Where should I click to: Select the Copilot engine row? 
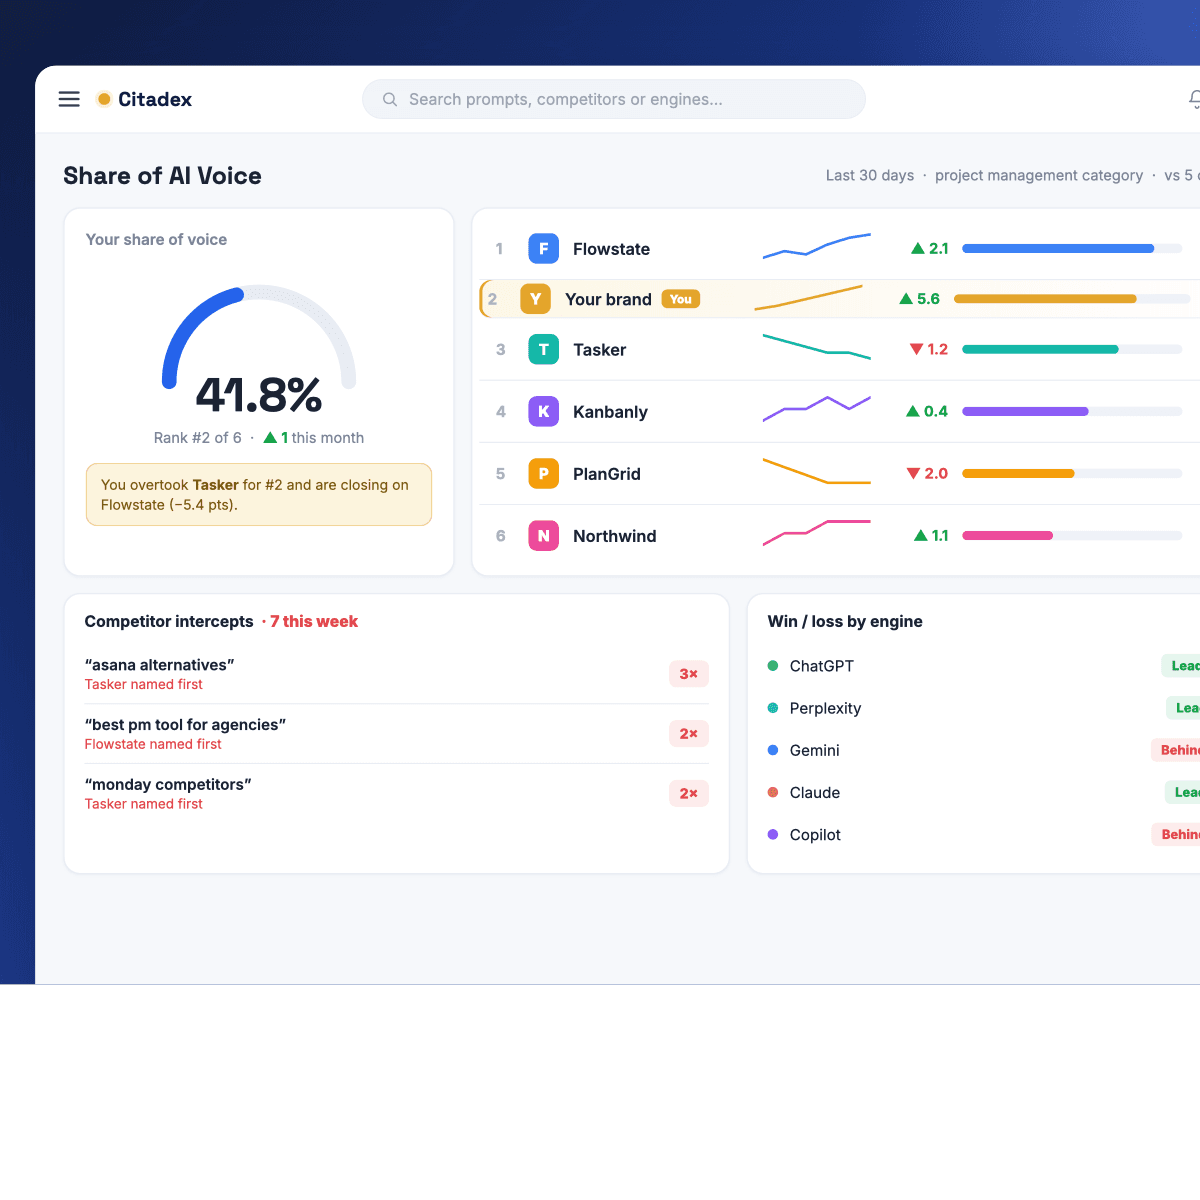point(983,834)
